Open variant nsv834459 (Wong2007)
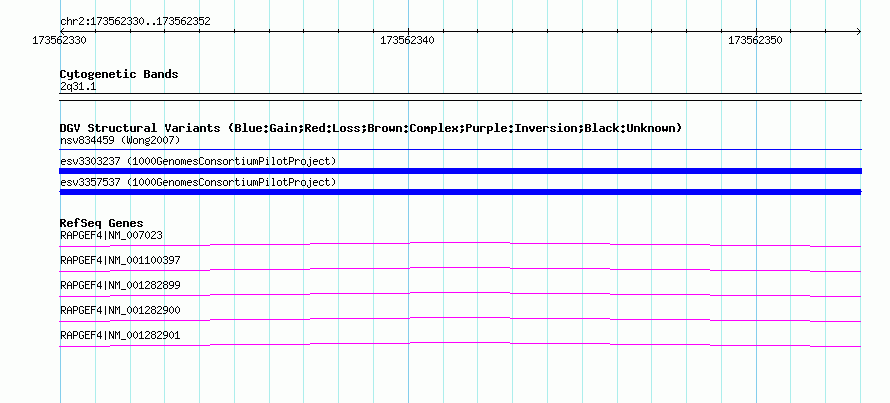Screen dimensions: 890x403 coord(120,140)
